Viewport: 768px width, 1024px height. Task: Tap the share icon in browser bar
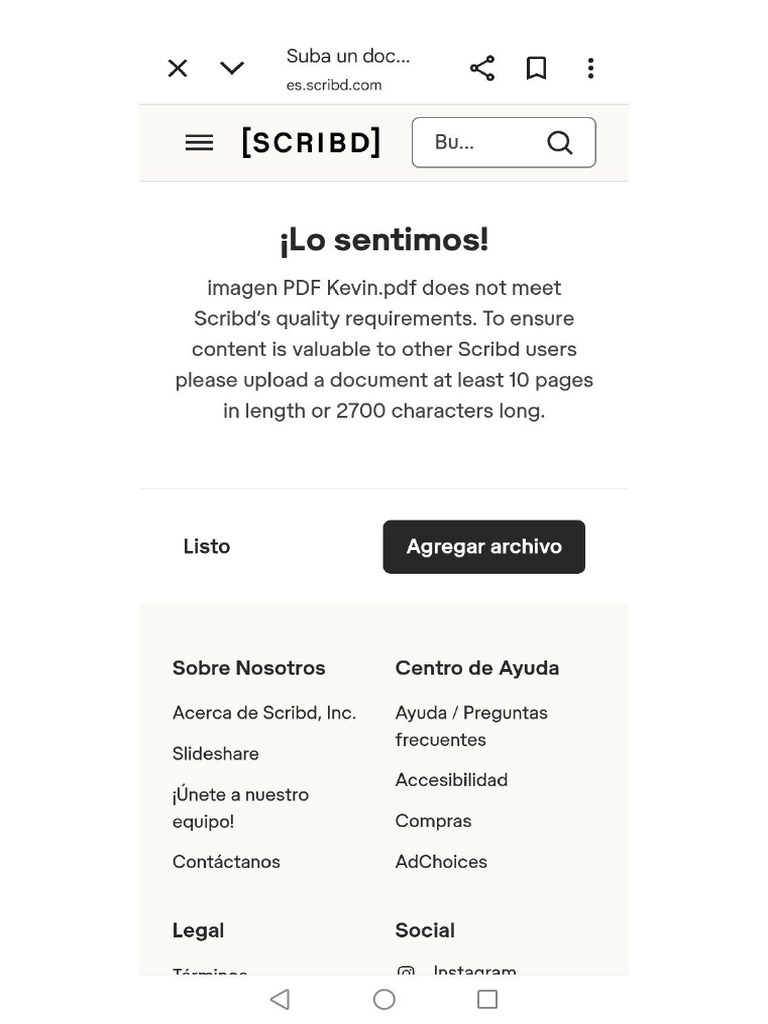(x=482, y=68)
